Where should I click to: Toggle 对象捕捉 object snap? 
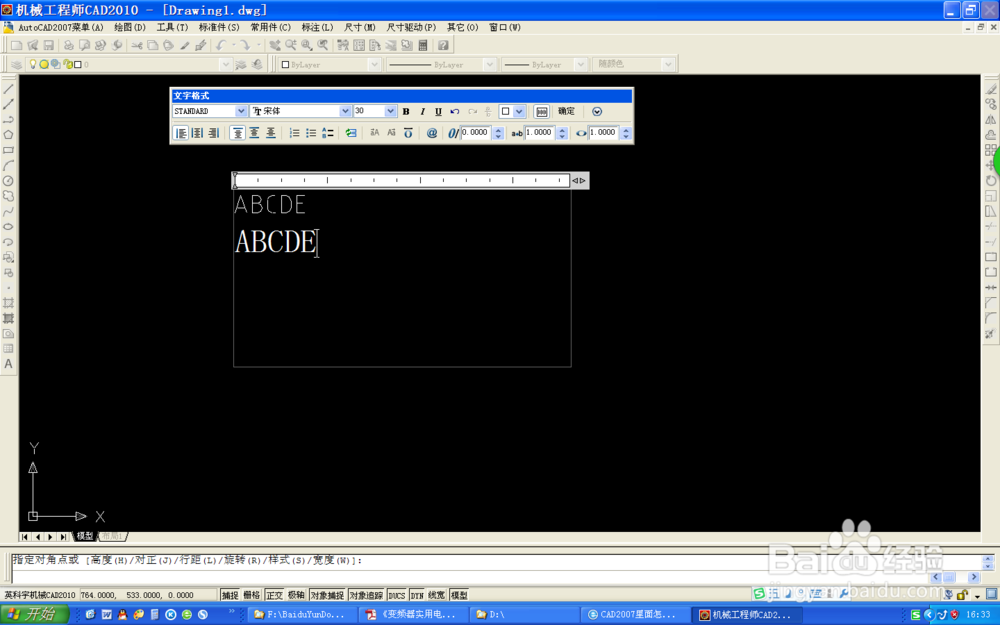click(327, 595)
